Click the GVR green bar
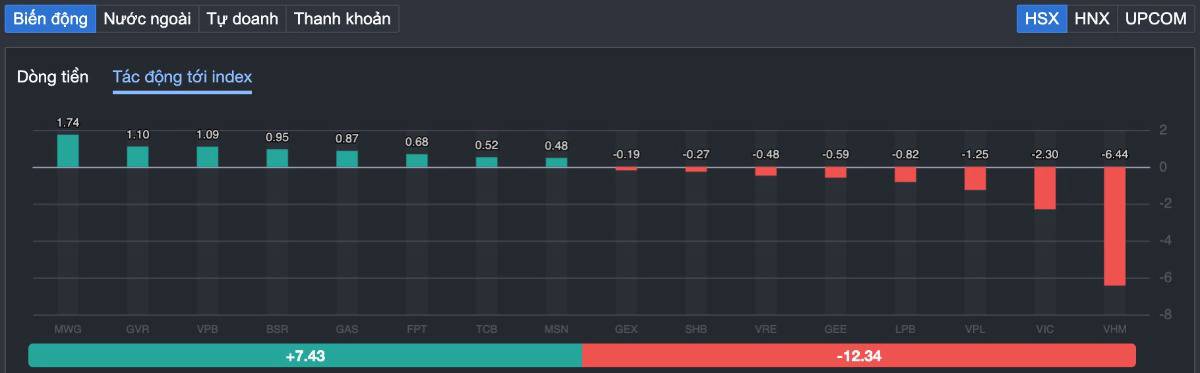1200x373 pixels. pyautogui.click(x=137, y=157)
